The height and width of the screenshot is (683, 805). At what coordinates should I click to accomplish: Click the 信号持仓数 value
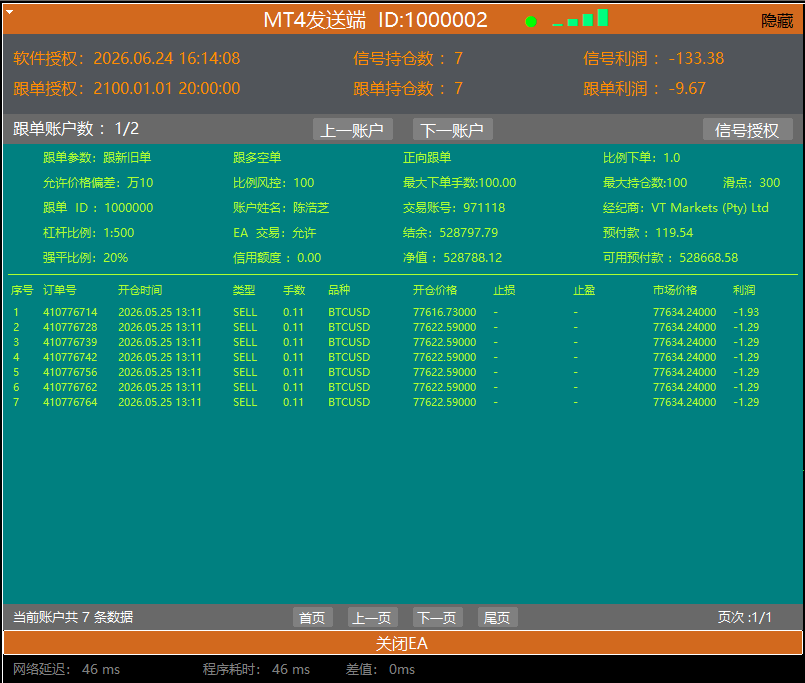point(458,59)
